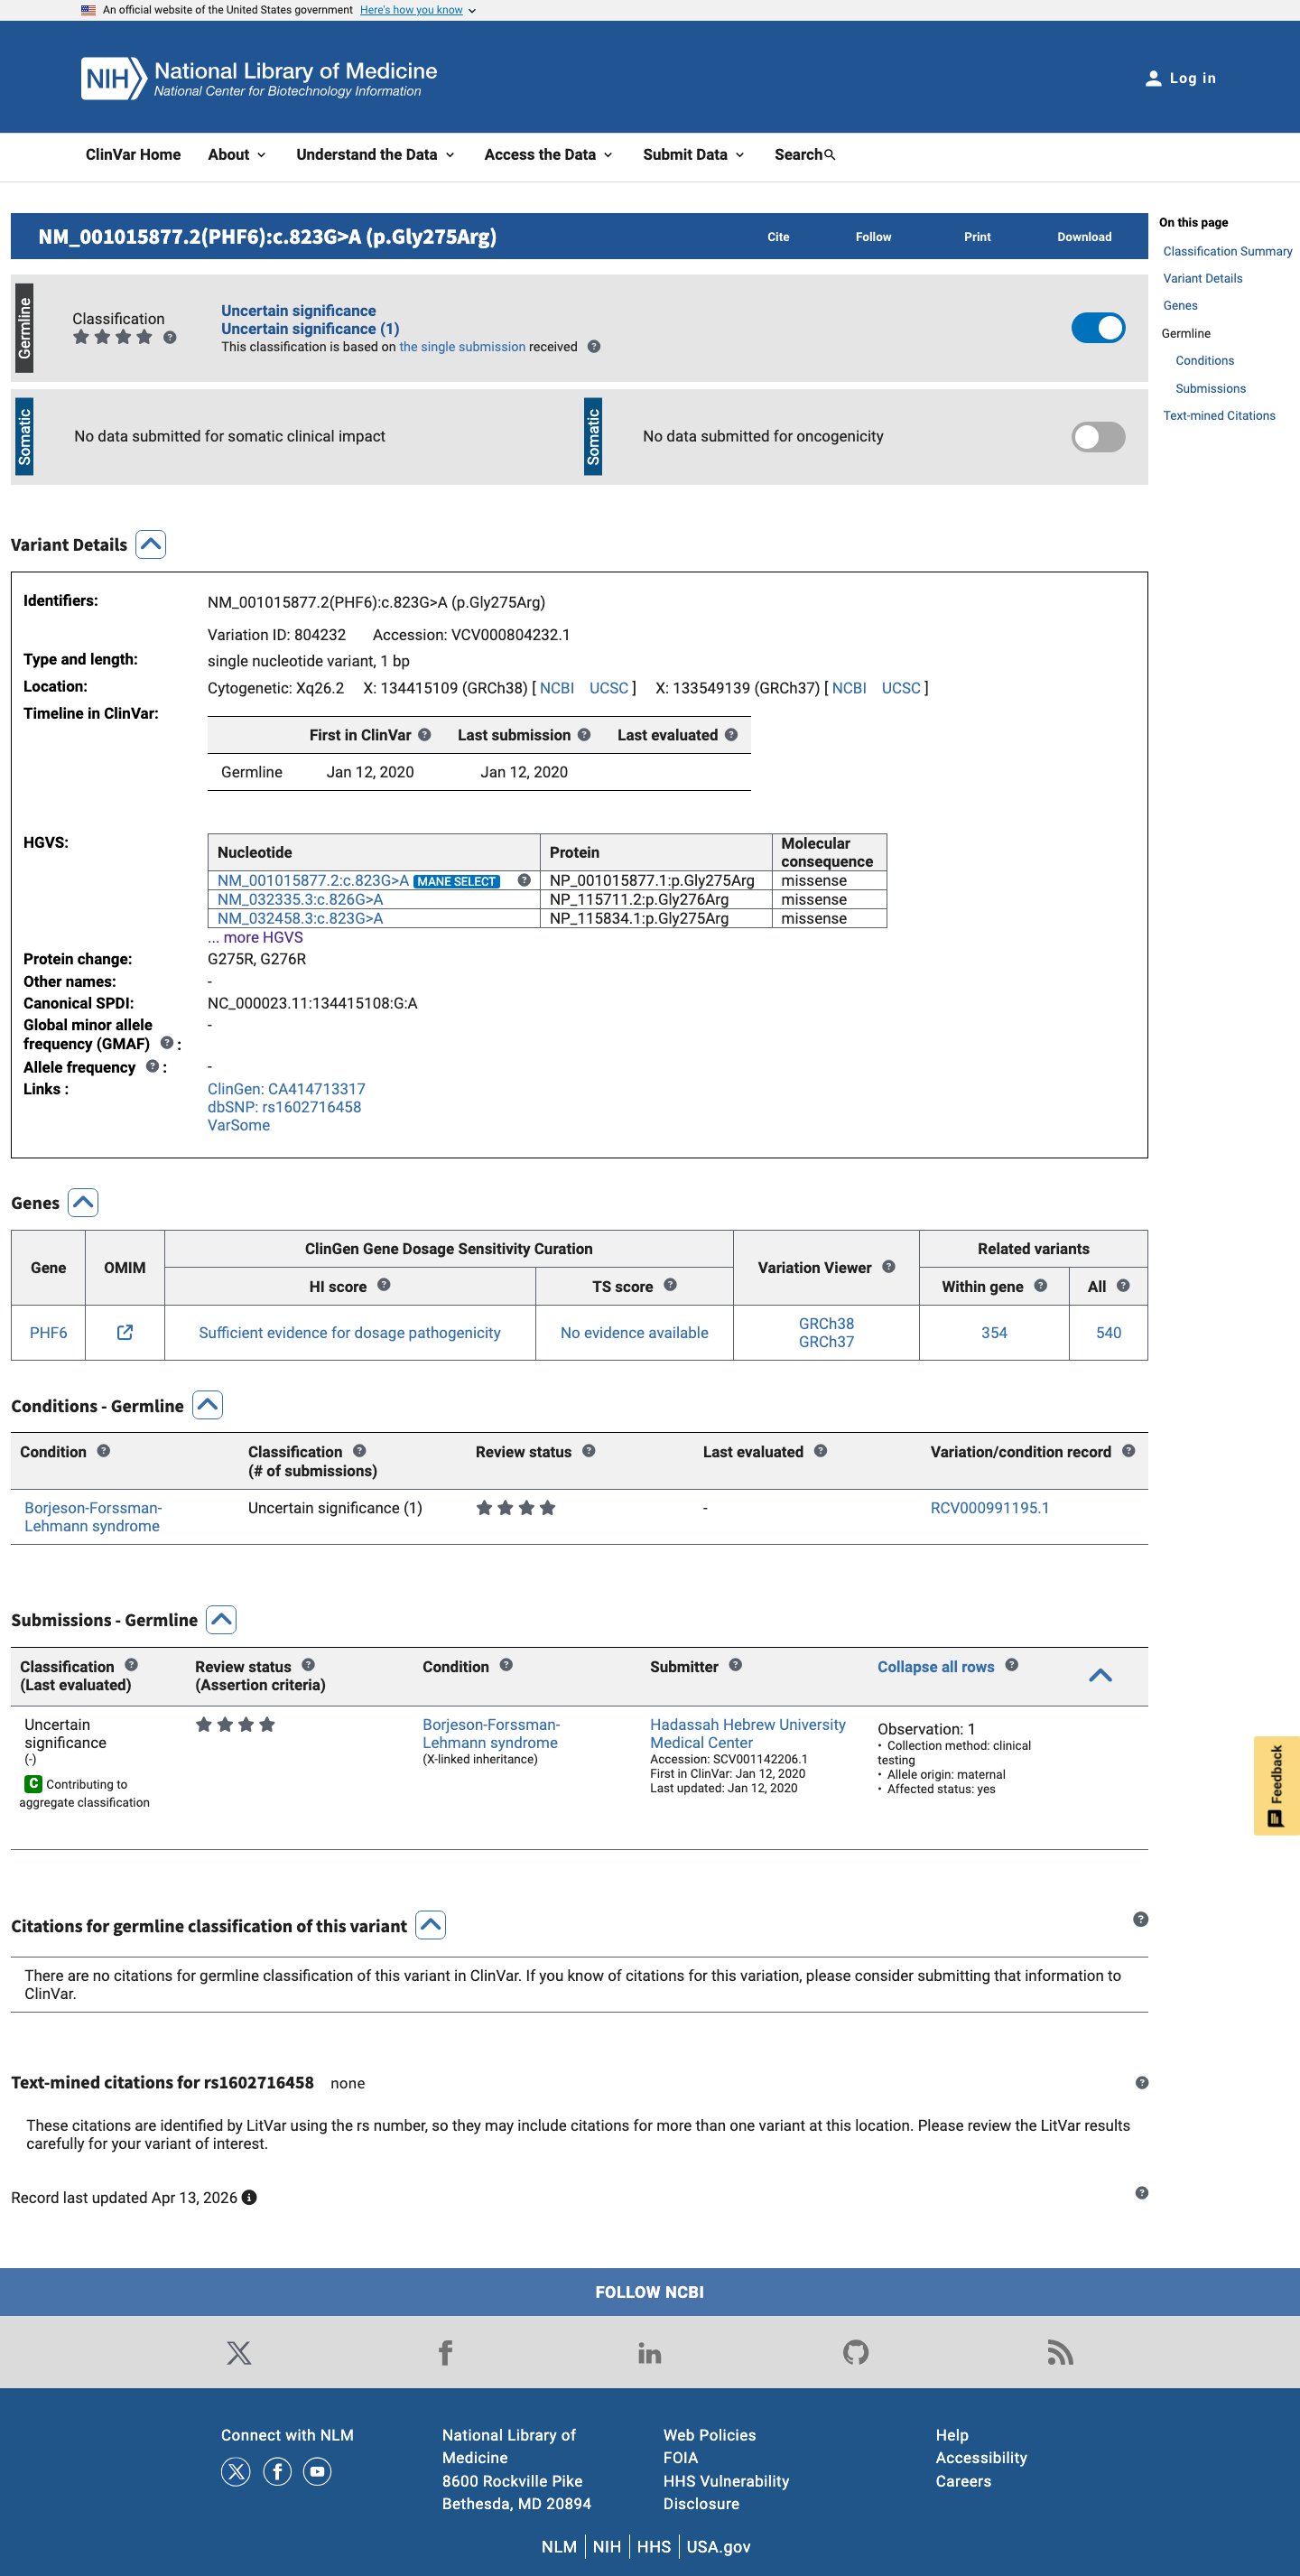Toggle on the Somatic classification switch
Viewport: 1300px width, 2576px height.
1098,437
